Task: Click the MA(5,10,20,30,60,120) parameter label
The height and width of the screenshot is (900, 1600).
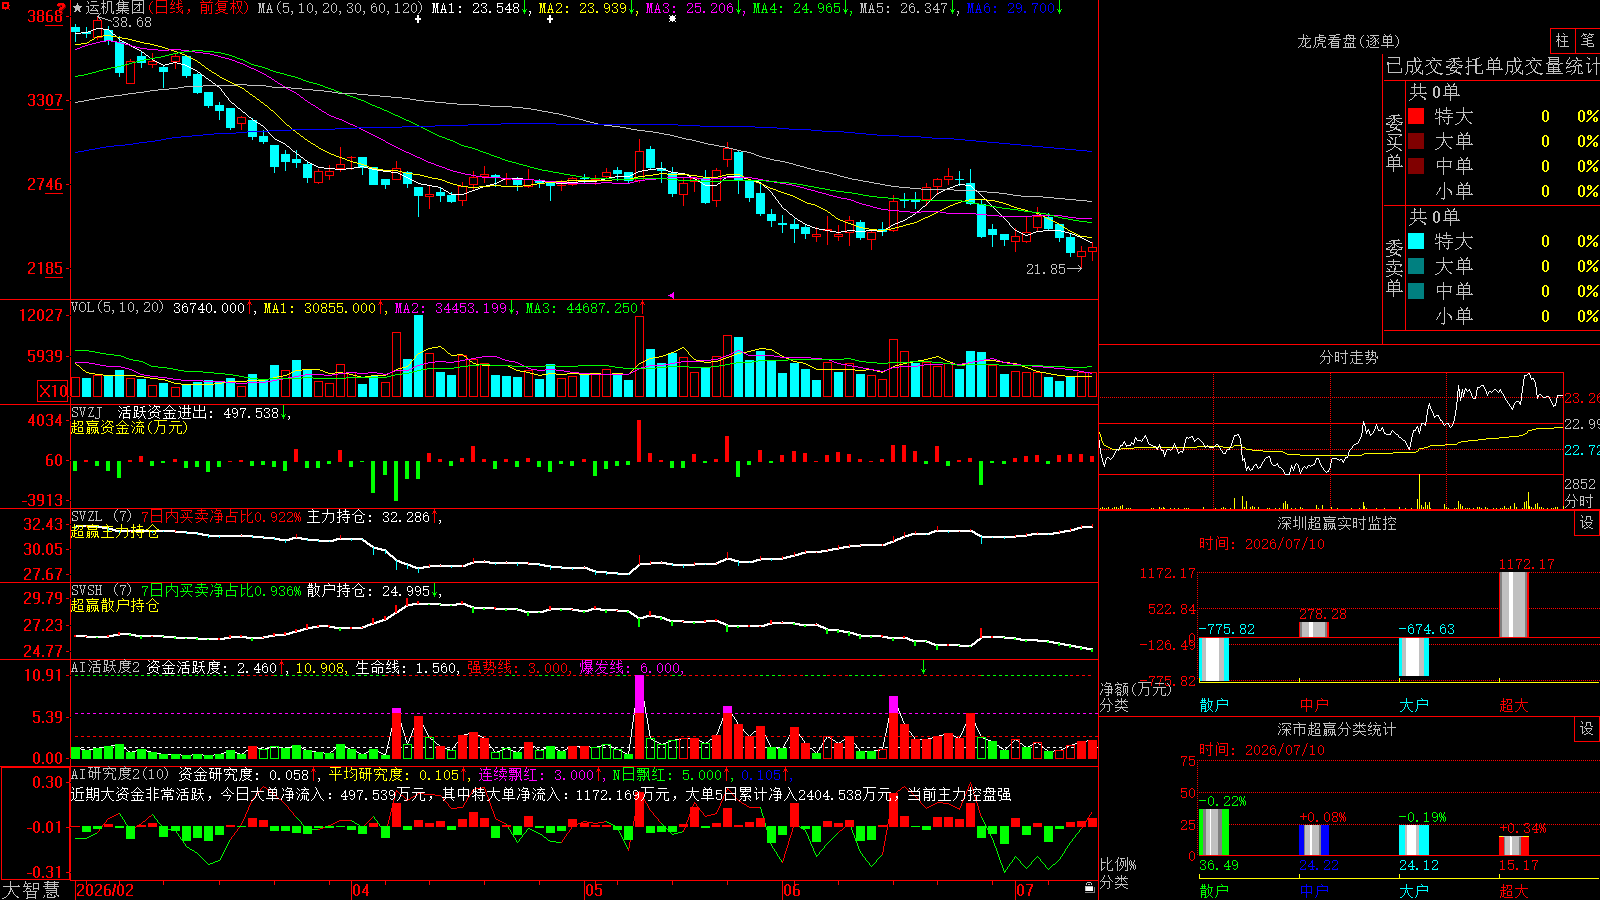Action: coord(340,8)
